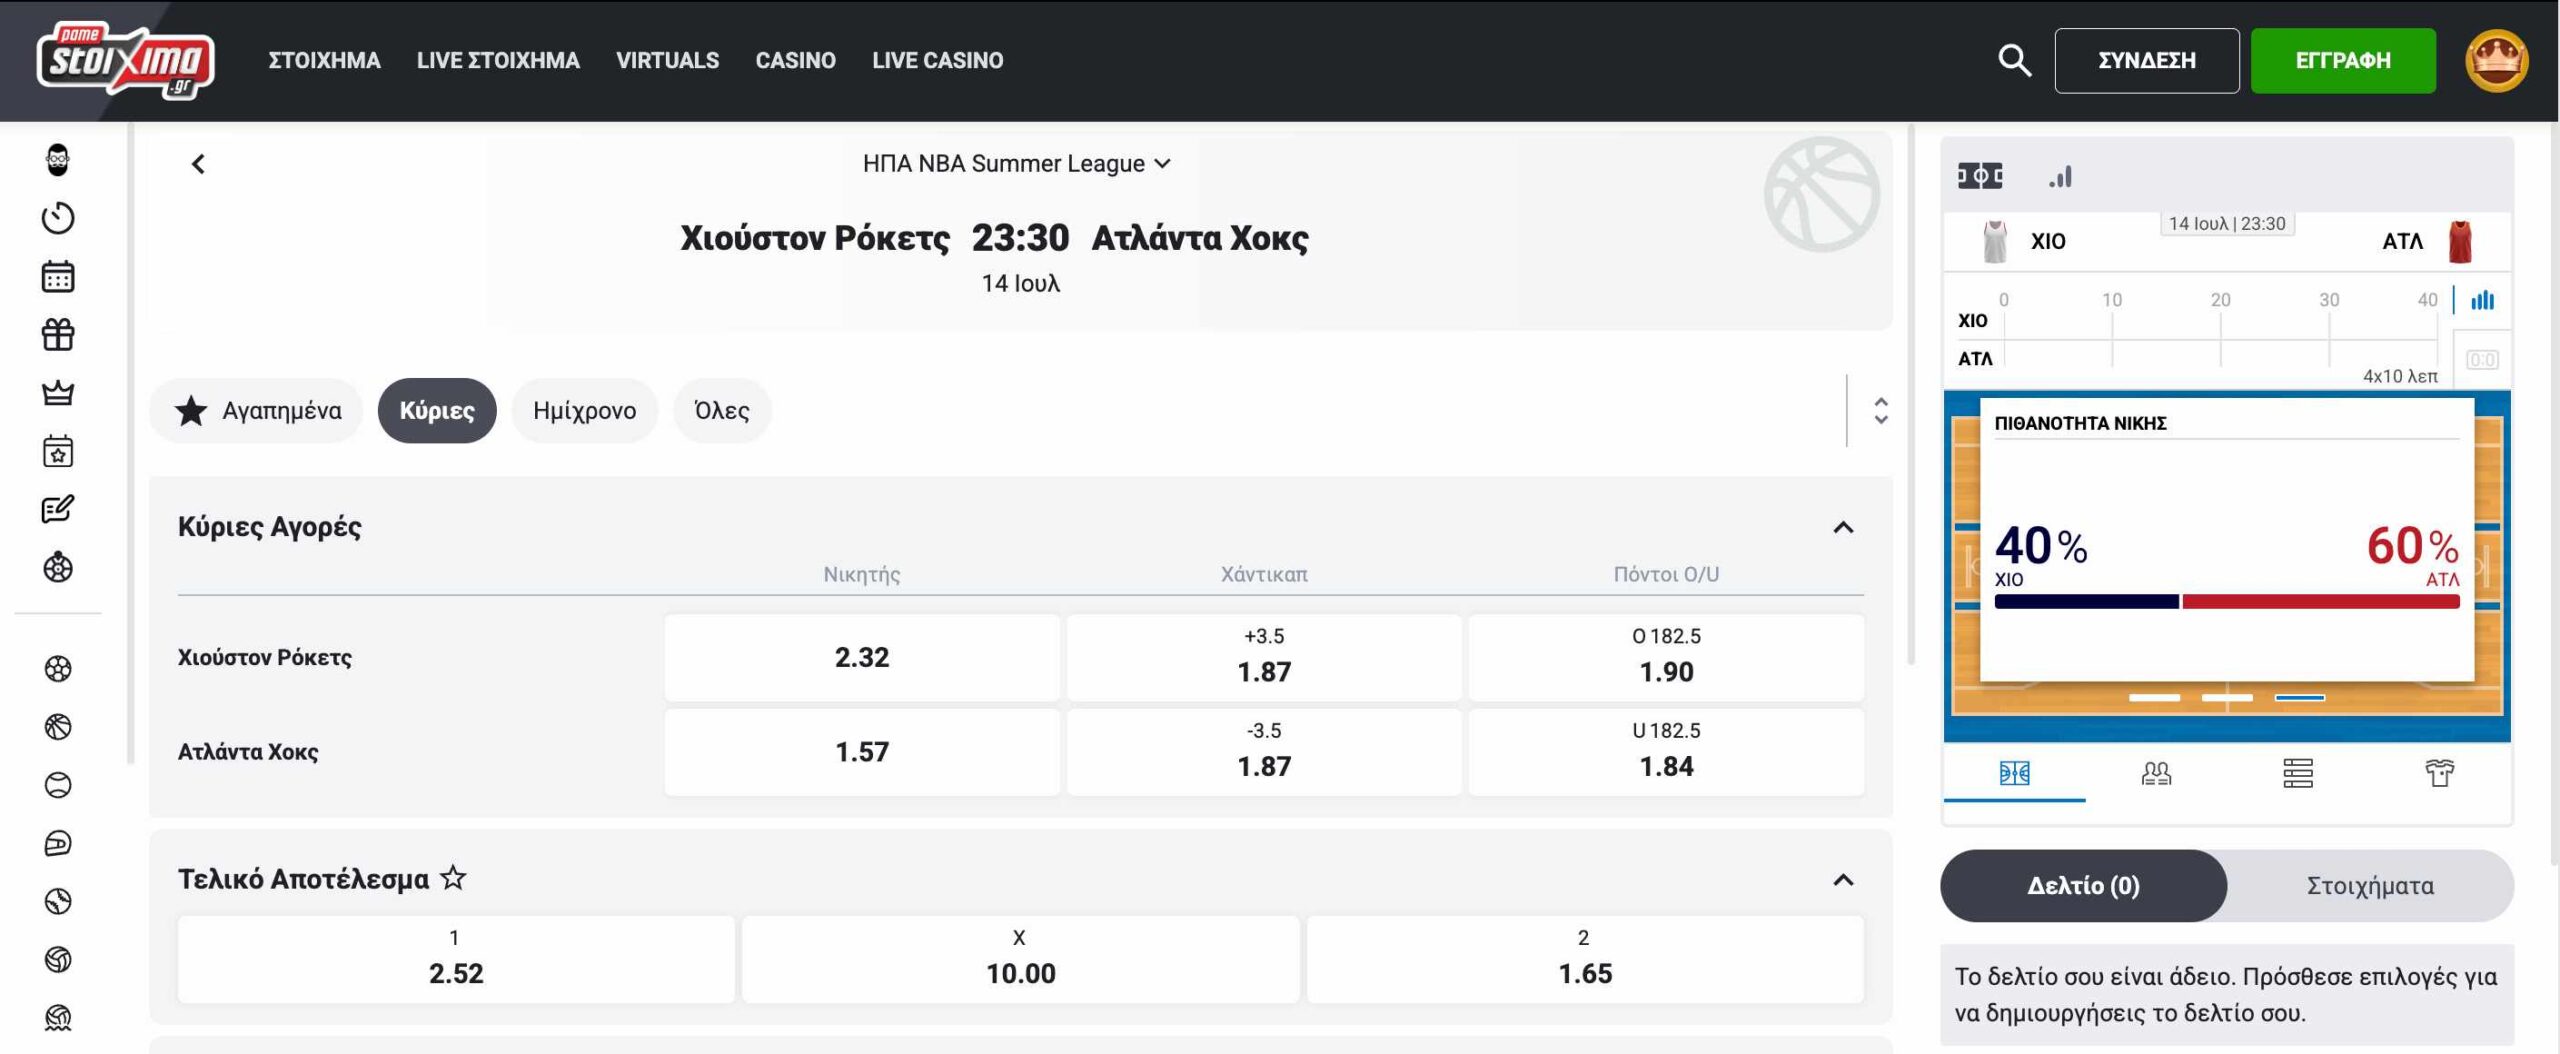Collapse the Τελικό Αποτέλεσμα section
The width and height of the screenshot is (2560, 1054).
click(x=1843, y=880)
